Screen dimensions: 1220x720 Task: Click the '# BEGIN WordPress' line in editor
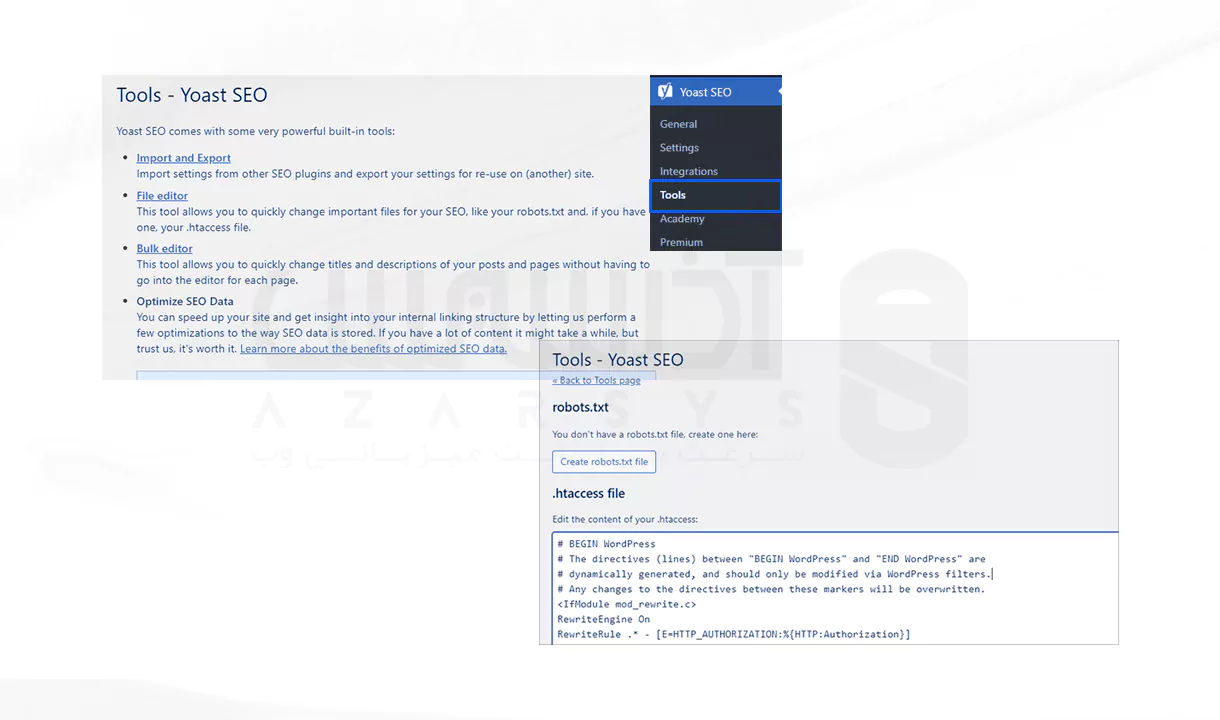tap(607, 544)
